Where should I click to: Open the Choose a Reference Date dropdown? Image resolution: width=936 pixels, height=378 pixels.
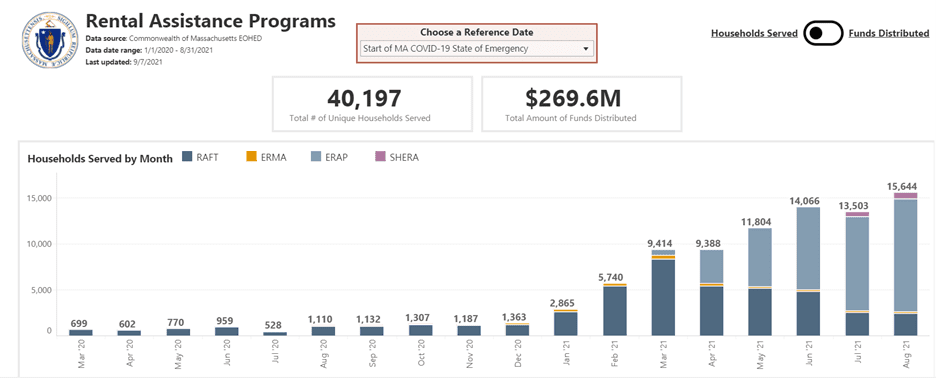coord(477,49)
